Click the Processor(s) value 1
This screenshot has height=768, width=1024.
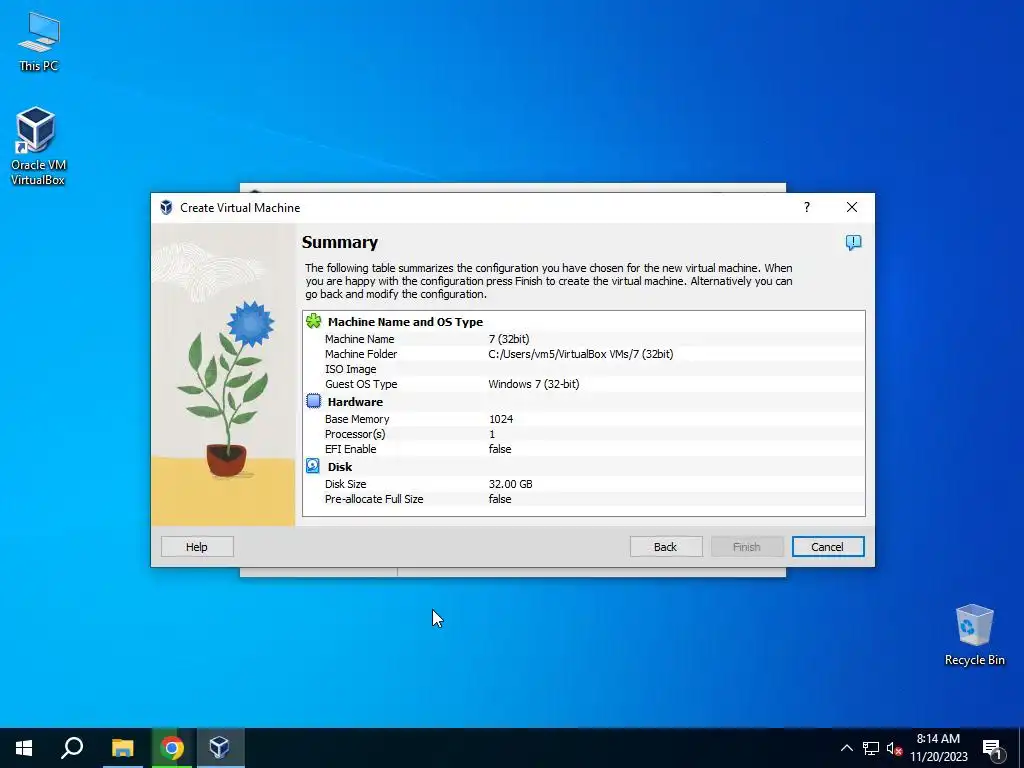pos(492,434)
